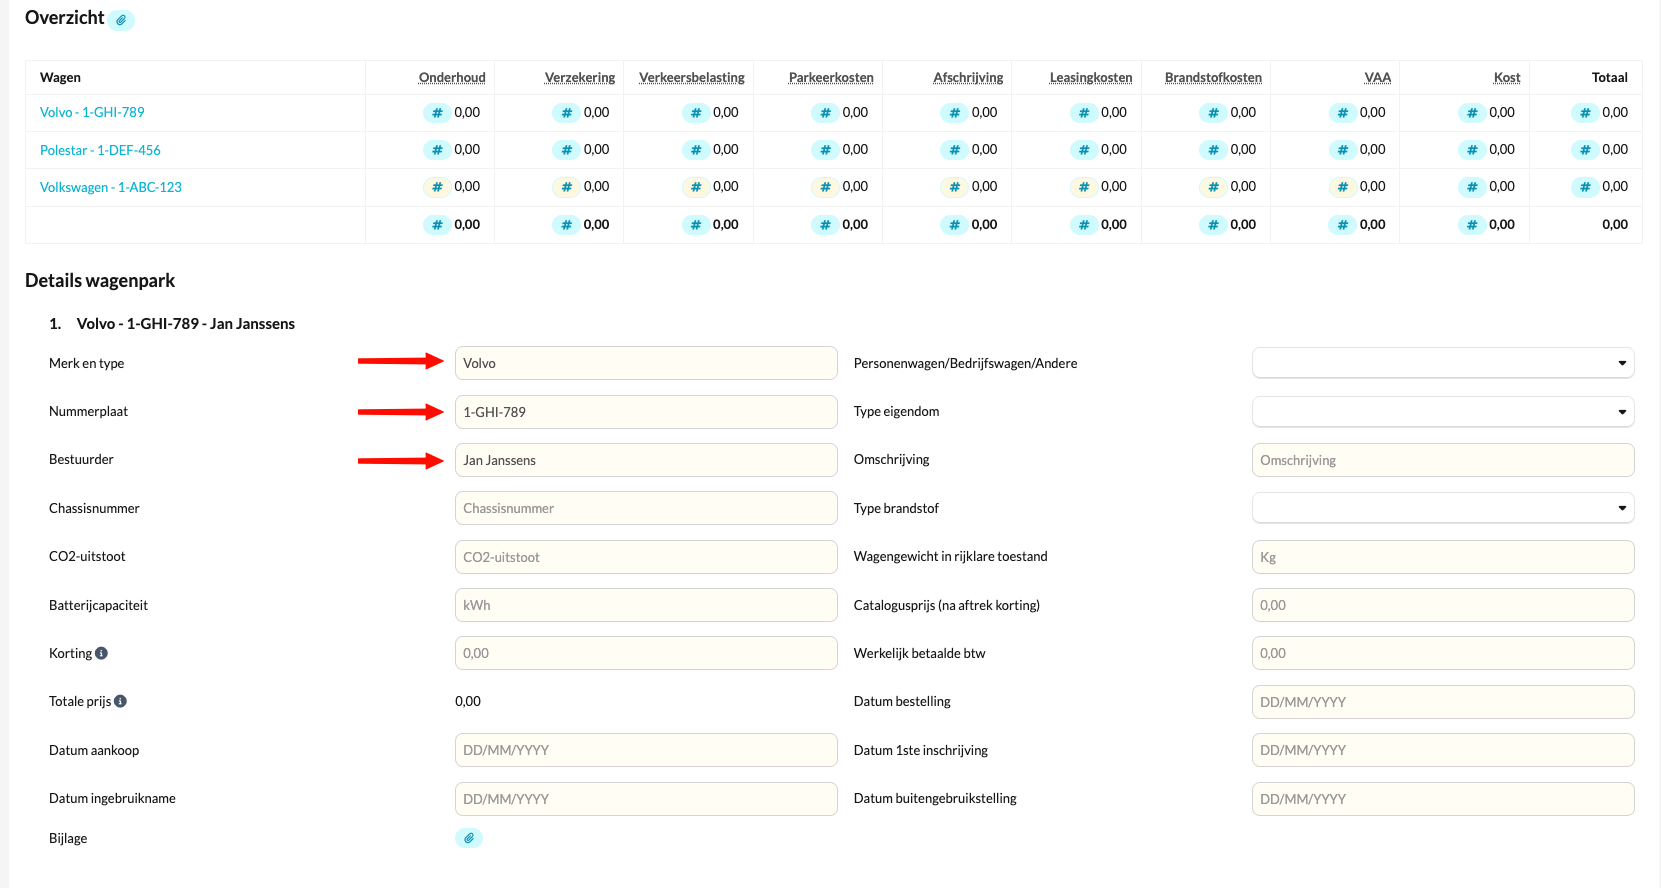Select the hash icon for Volkswagen Afschrijving
The image size is (1661, 888).
coord(954,187)
